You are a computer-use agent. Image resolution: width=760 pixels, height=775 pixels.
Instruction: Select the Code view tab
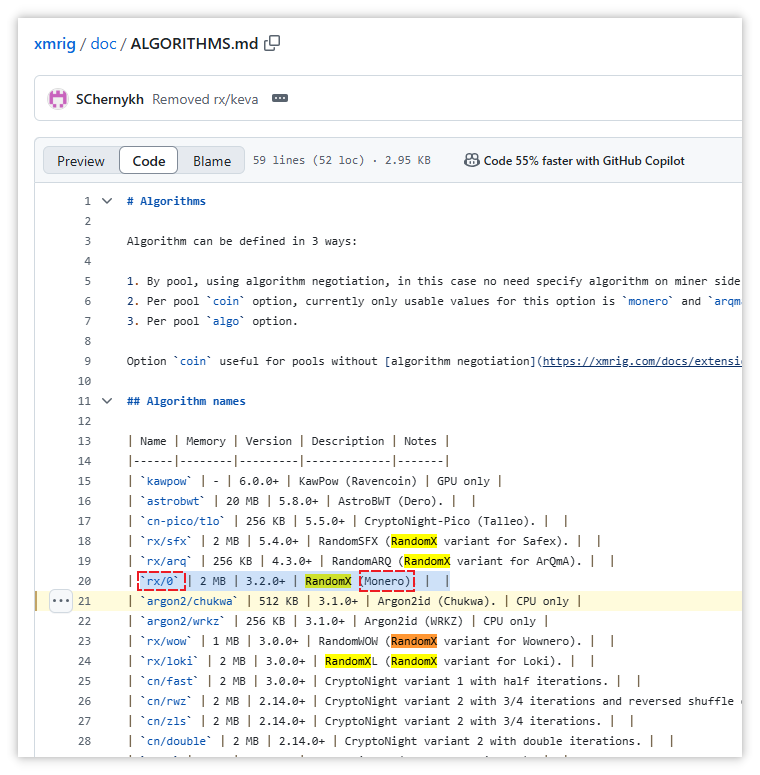[149, 161]
